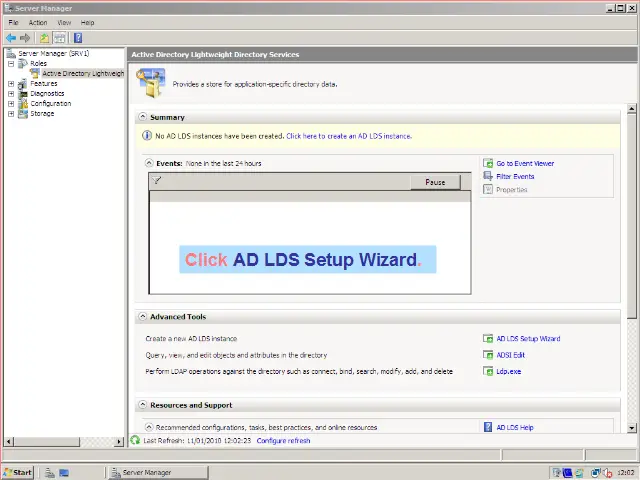The width and height of the screenshot is (640, 480).
Task: Click the Active Directory Lightweight role tree icon
Action: tap(35, 73)
